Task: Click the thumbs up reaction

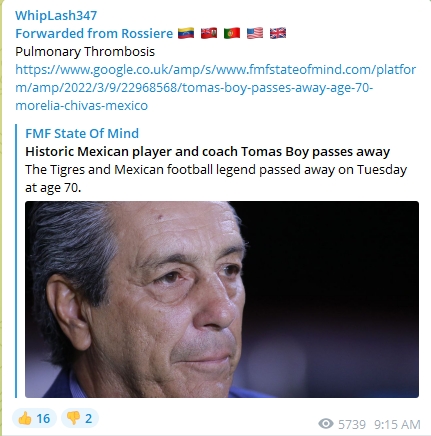Action: 34,418
